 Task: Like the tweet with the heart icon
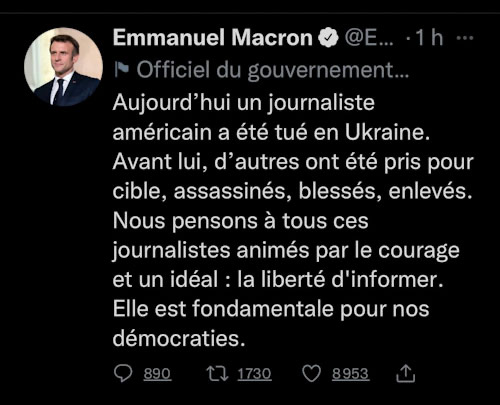point(311,373)
